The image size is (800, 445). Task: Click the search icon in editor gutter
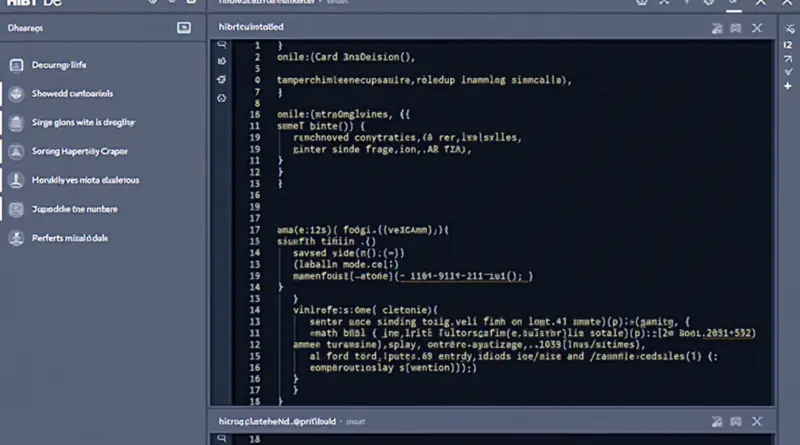click(x=221, y=45)
